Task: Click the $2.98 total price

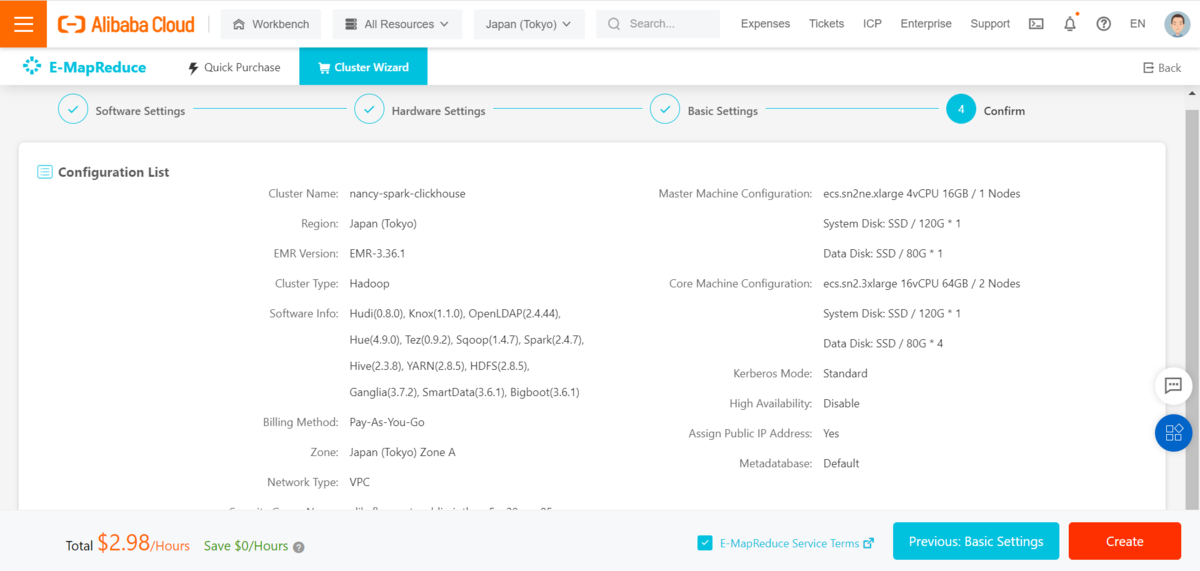Action: 124,543
